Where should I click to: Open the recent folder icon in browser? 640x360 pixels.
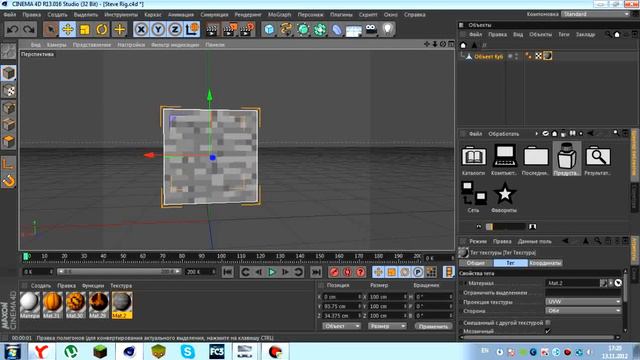coord(536,160)
